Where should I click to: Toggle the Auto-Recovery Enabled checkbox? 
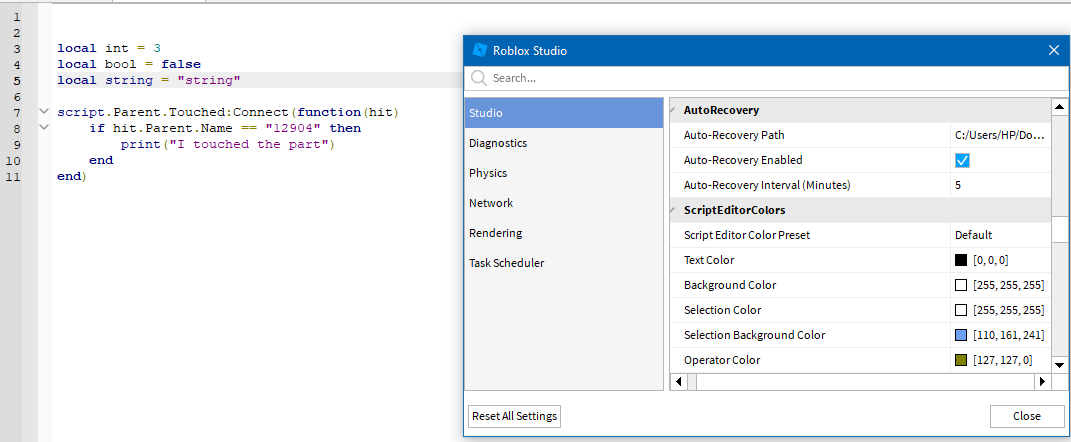click(963, 160)
